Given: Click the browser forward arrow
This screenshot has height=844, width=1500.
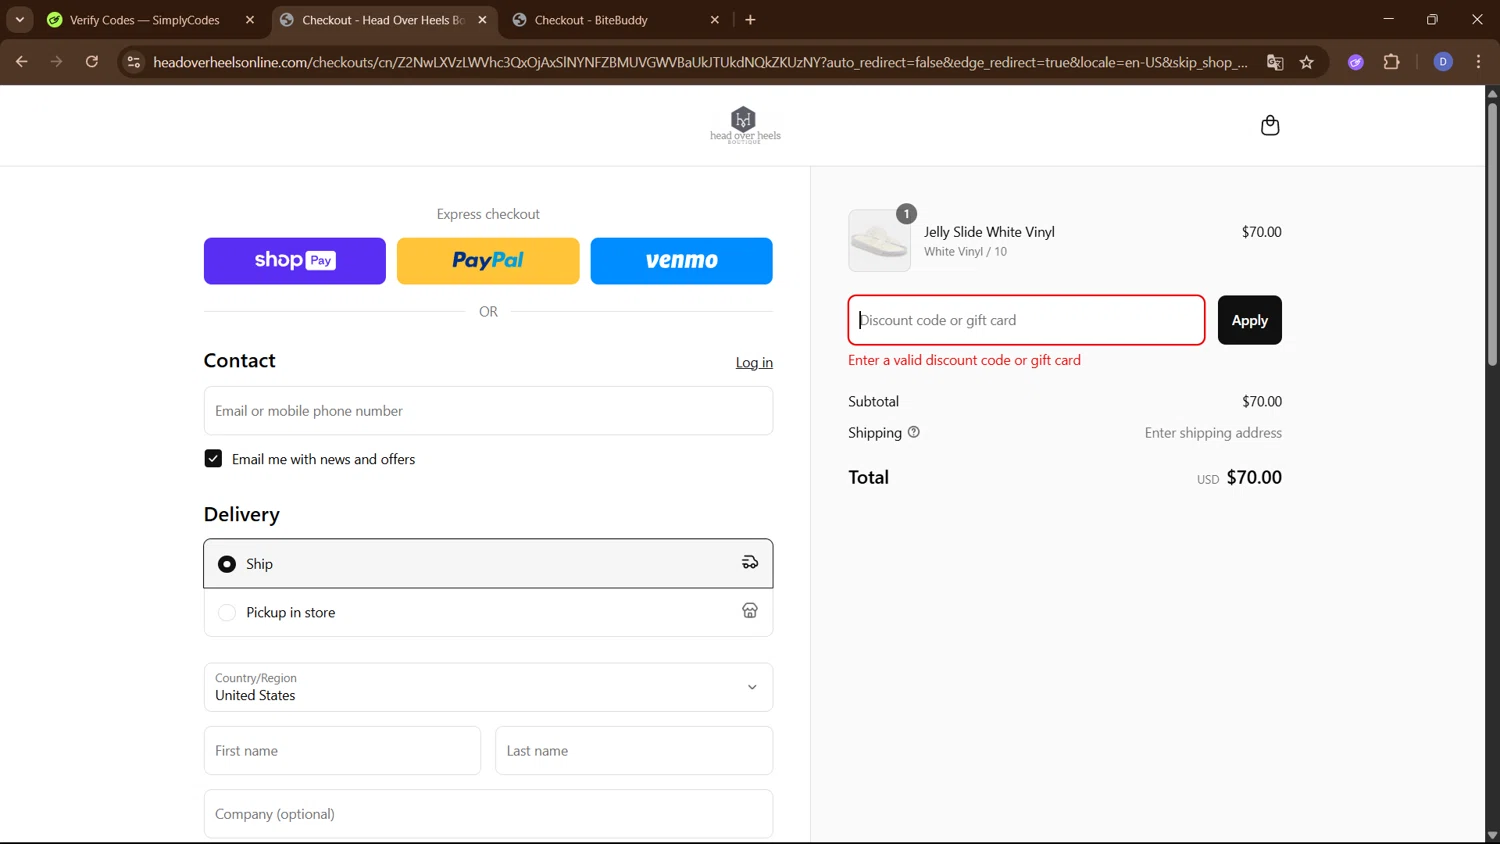Looking at the screenshot, I should click(56, 62).
